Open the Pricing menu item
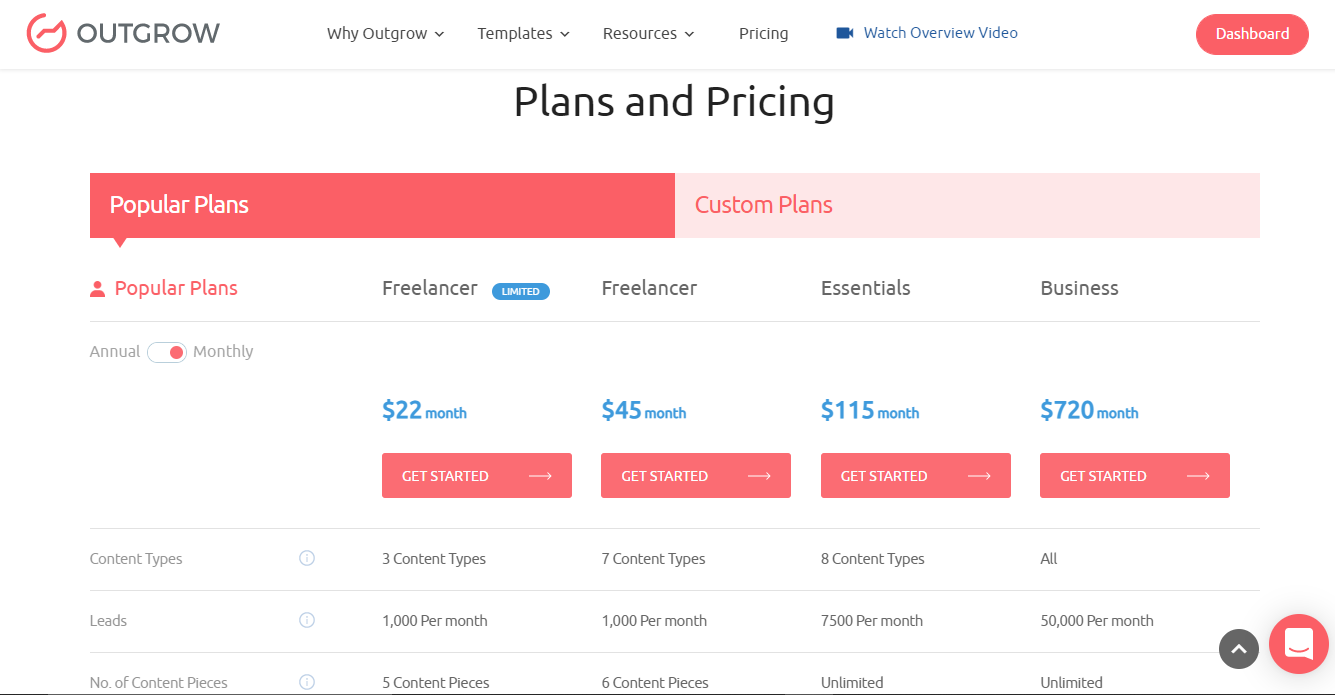Screen dimensions: 1335x695 coord(763,34)
